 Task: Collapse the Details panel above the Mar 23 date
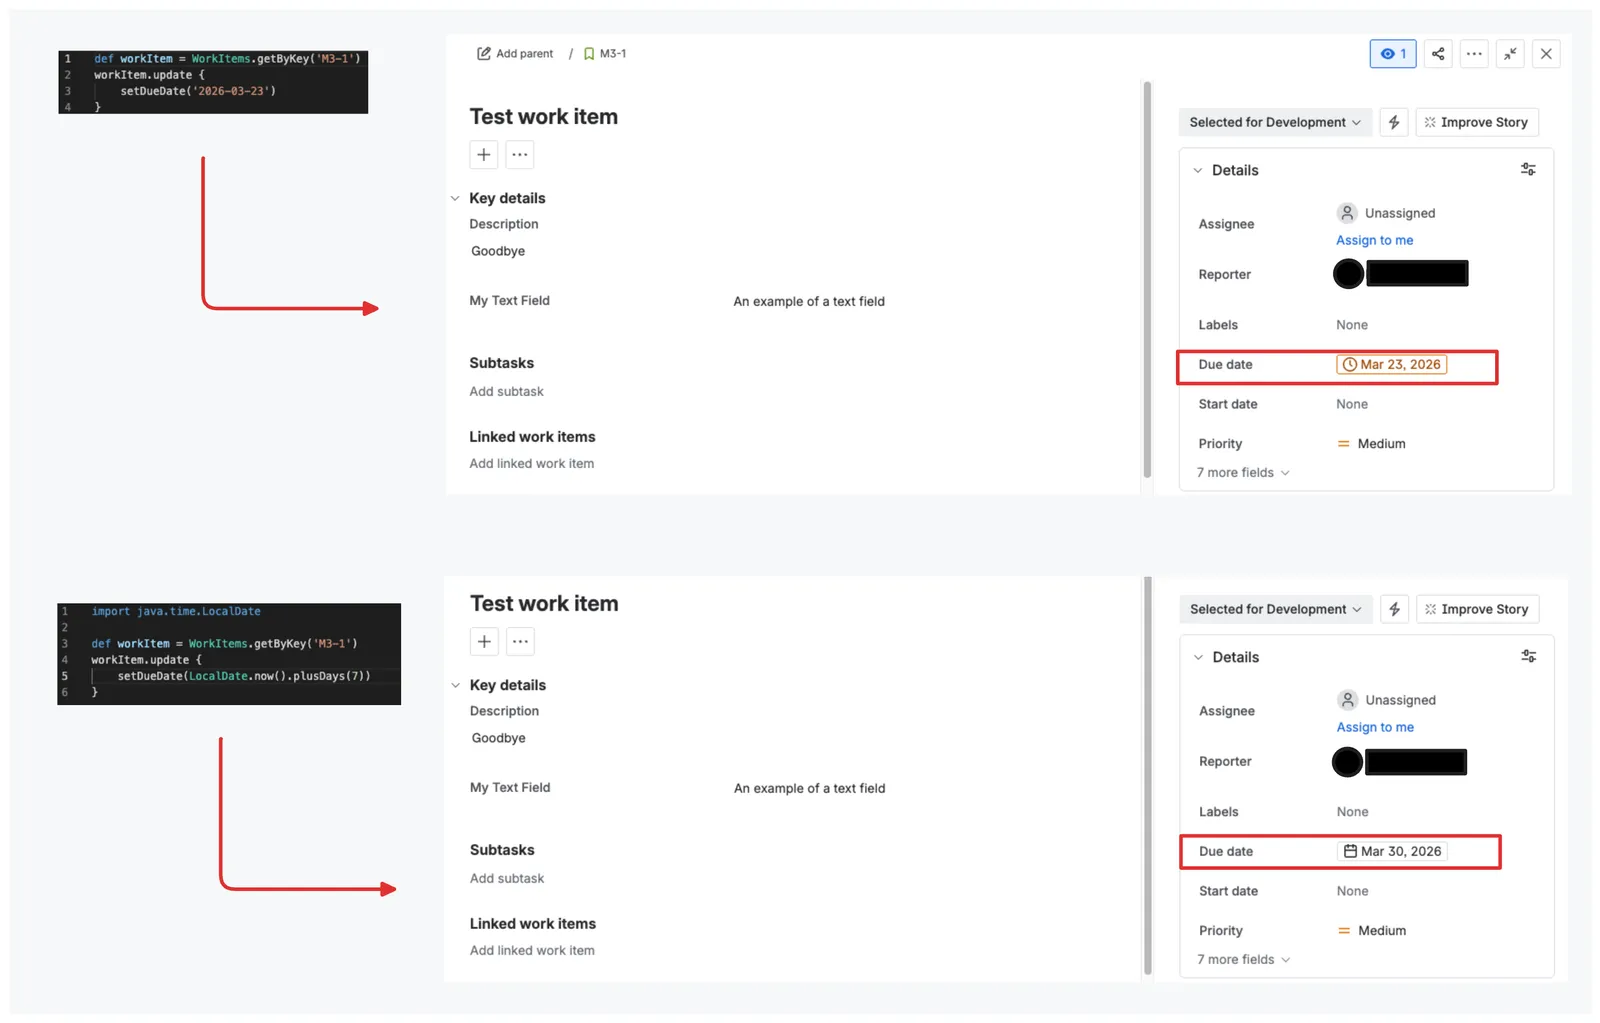pos(1197,170)
